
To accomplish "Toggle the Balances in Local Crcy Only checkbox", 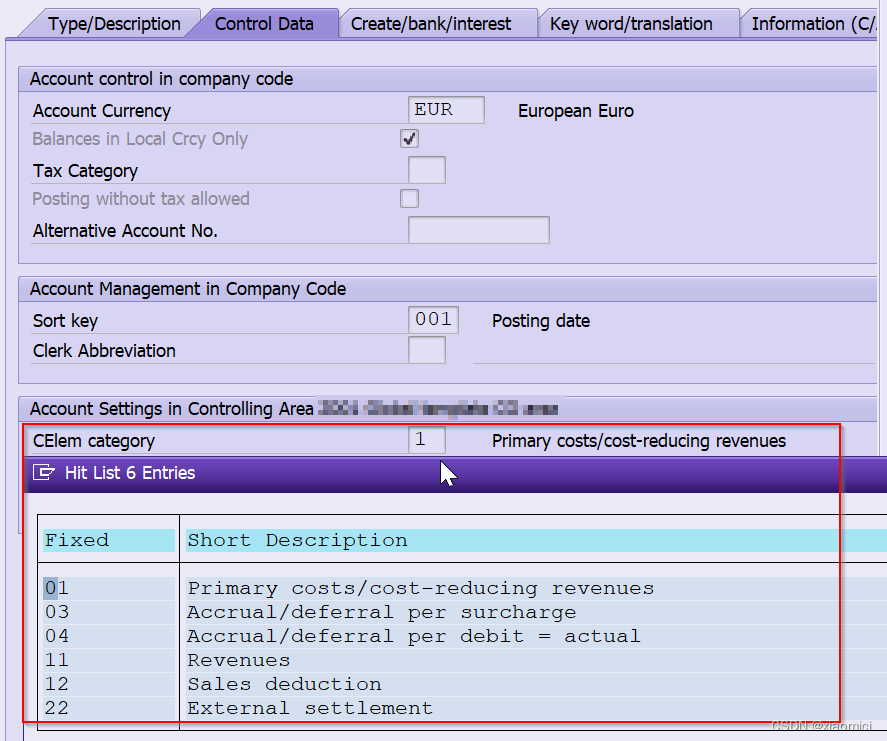I will click(x=409, y=138).
